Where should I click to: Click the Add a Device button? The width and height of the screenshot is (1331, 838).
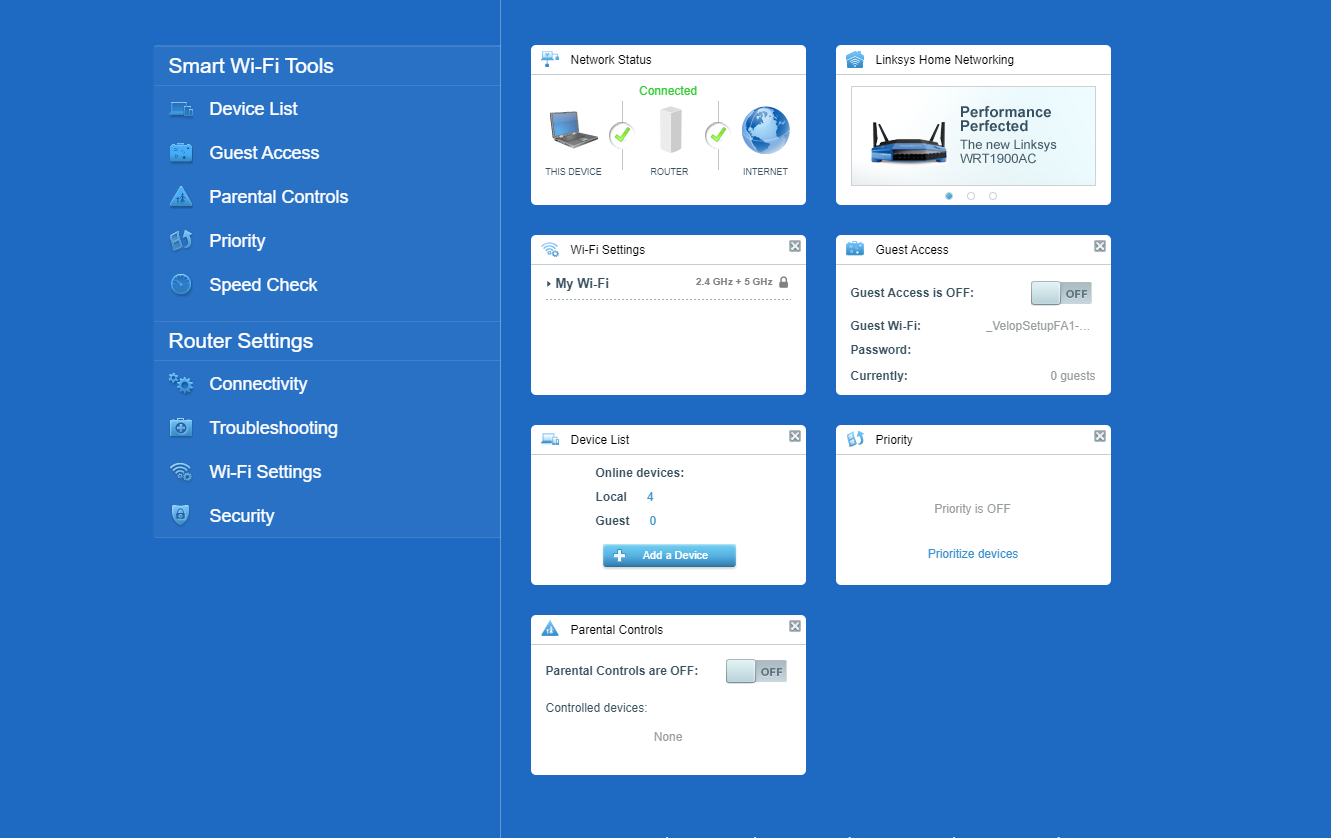point(669,555)
